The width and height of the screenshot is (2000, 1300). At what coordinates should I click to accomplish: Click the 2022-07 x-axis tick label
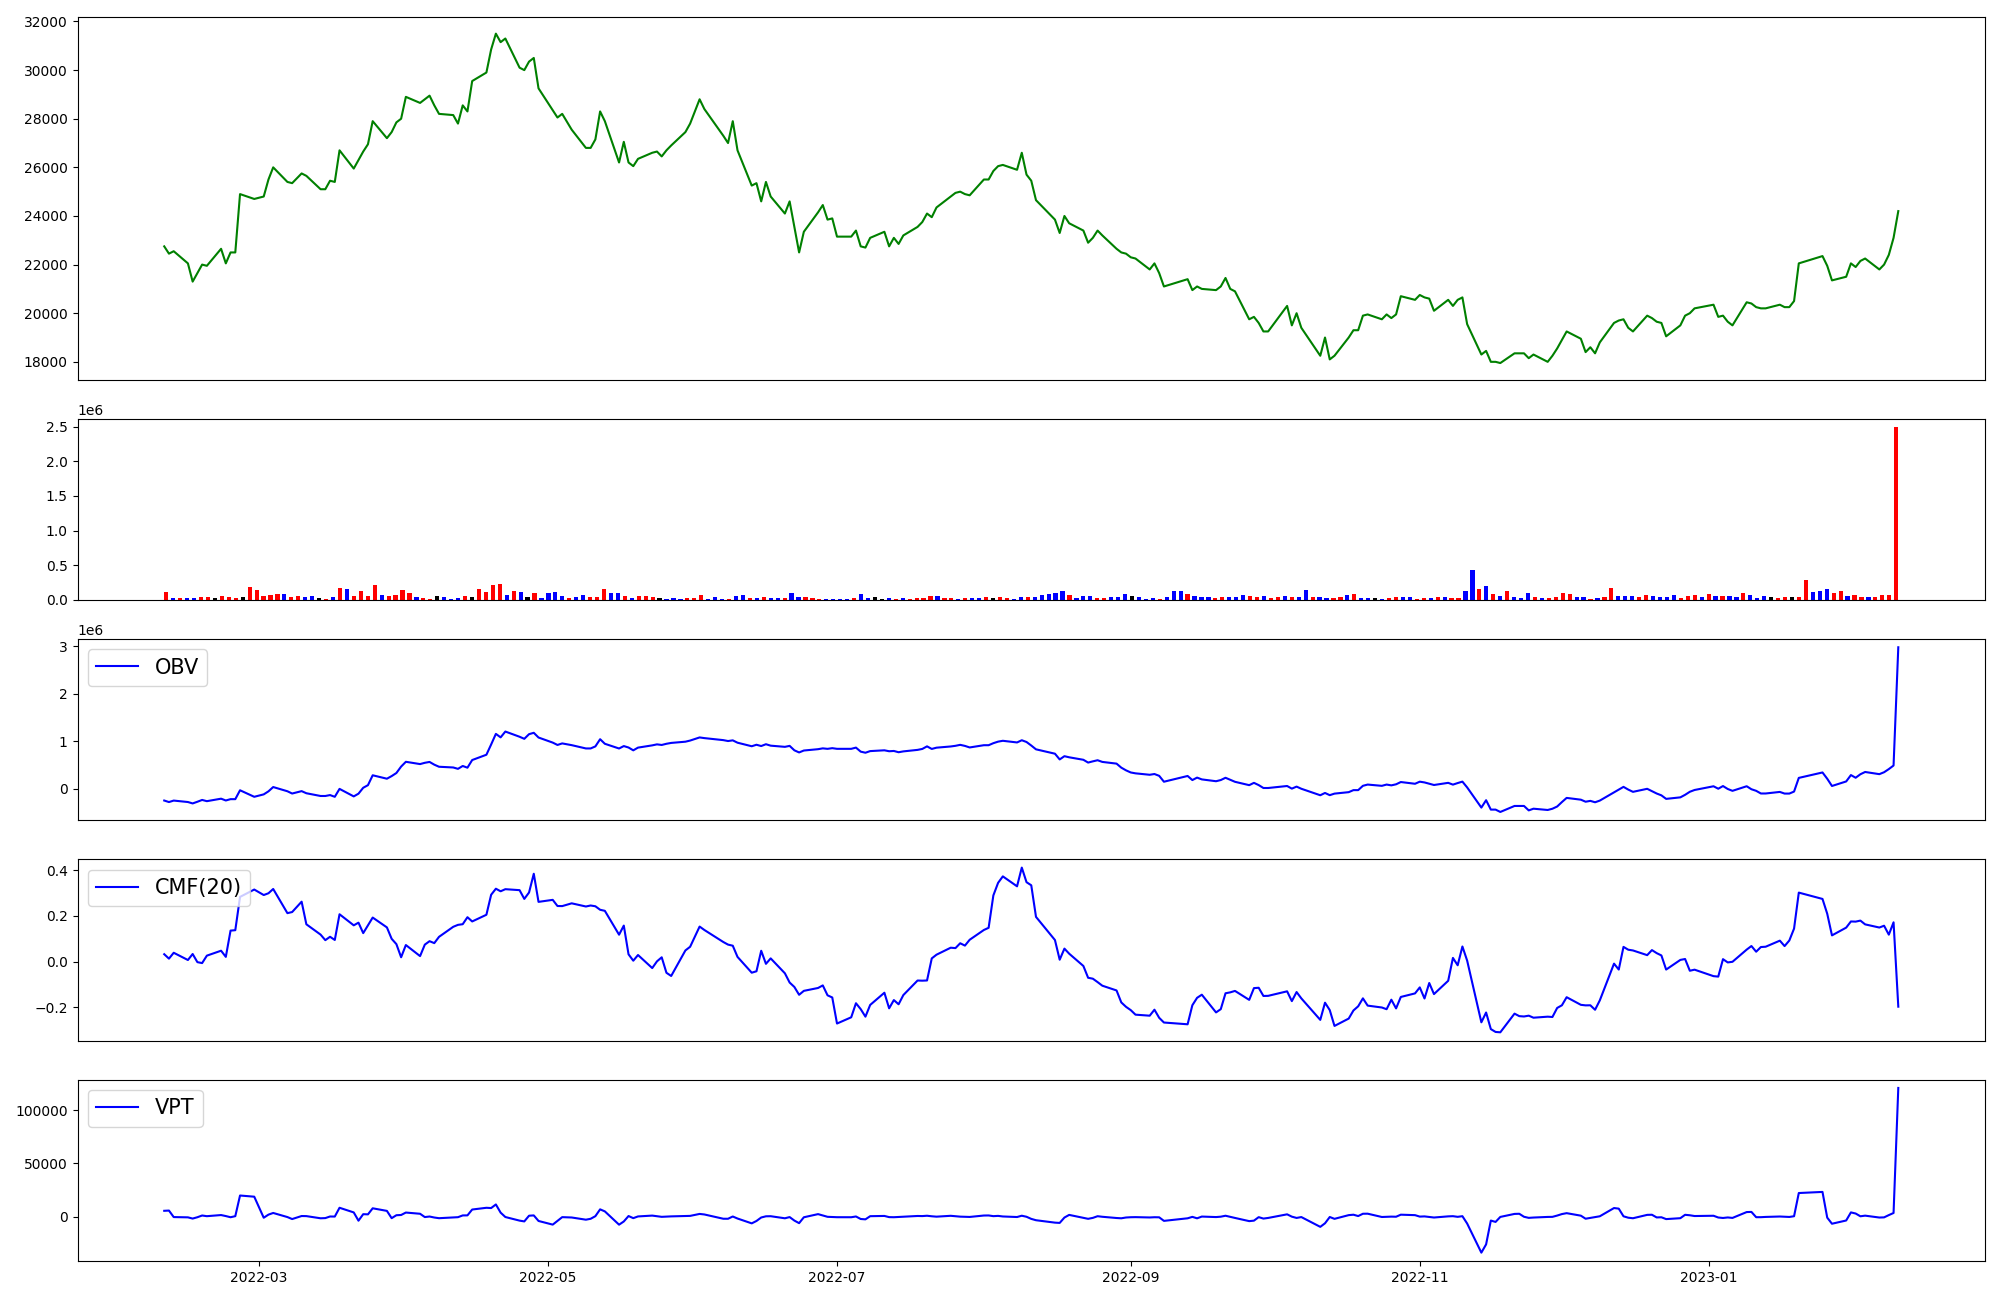click(836, 1277)
